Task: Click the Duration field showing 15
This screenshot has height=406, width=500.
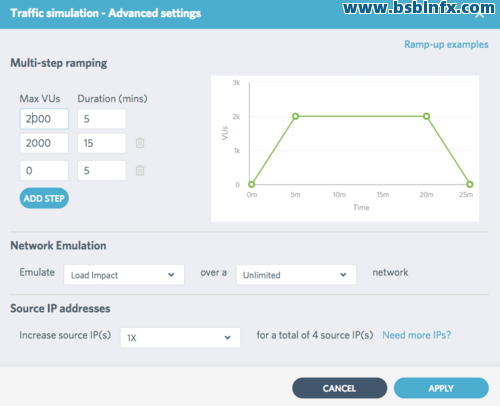Action: point(102,143)
